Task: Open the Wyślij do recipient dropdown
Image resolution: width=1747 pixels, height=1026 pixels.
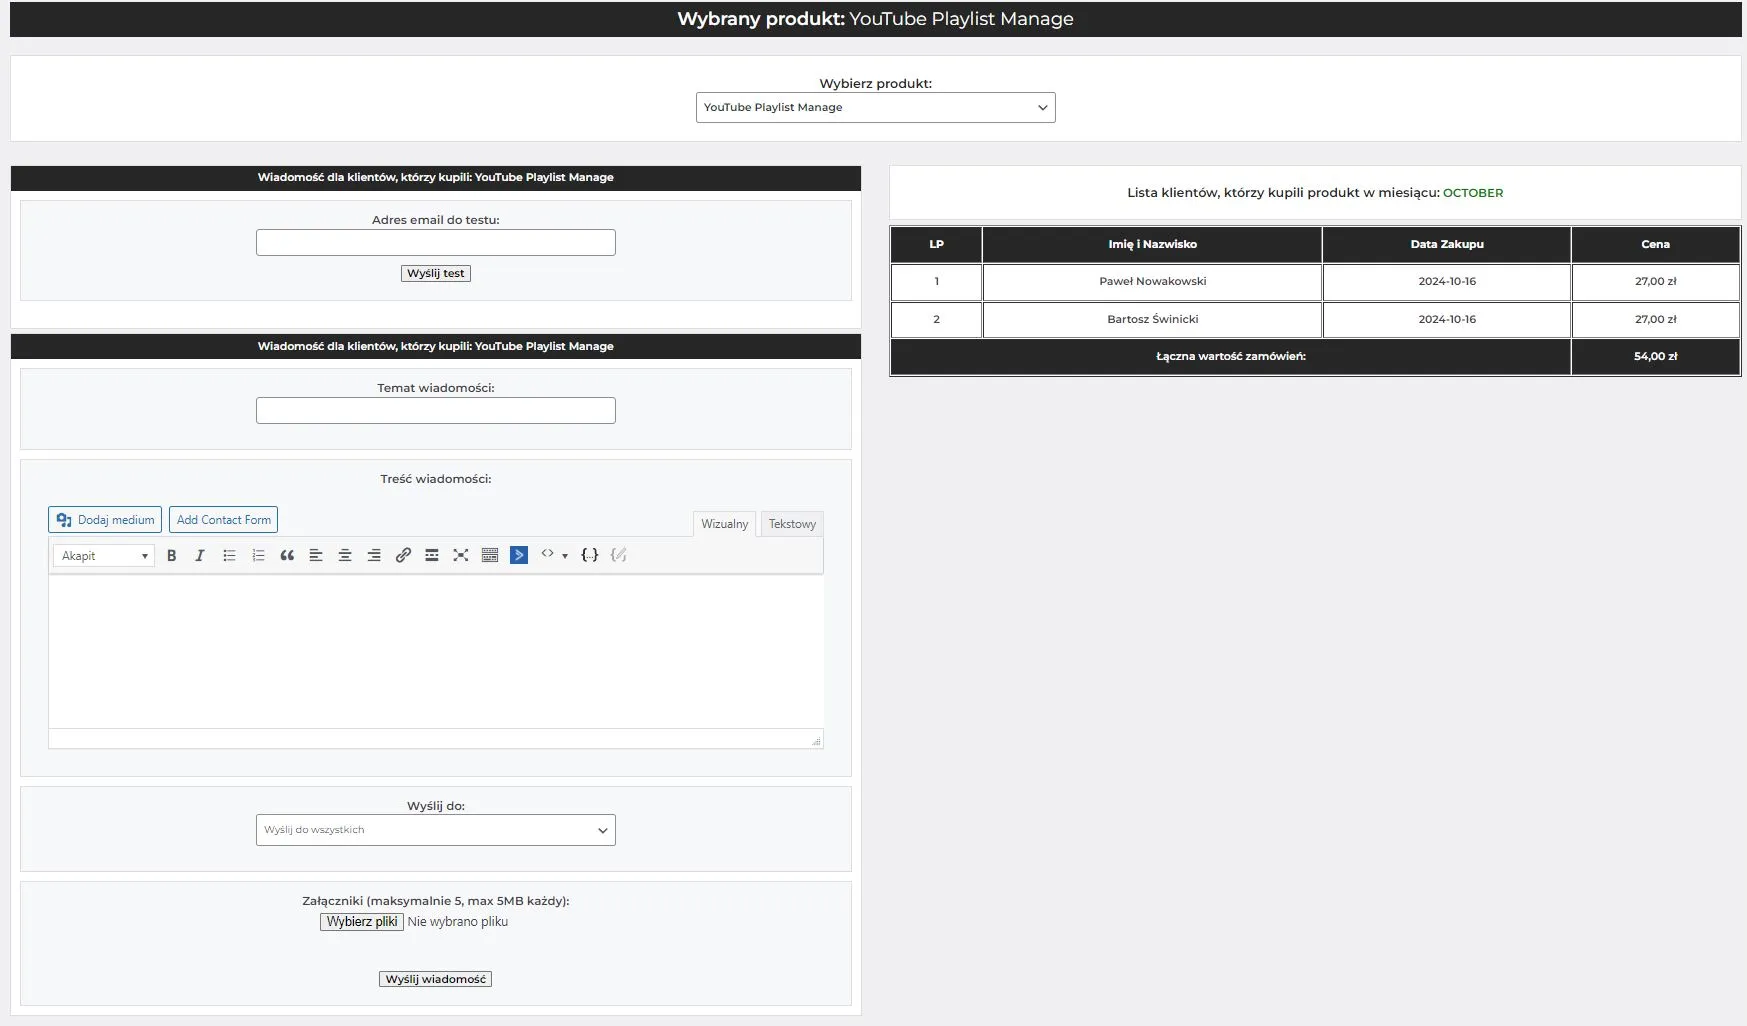Action: coord(435,830)
